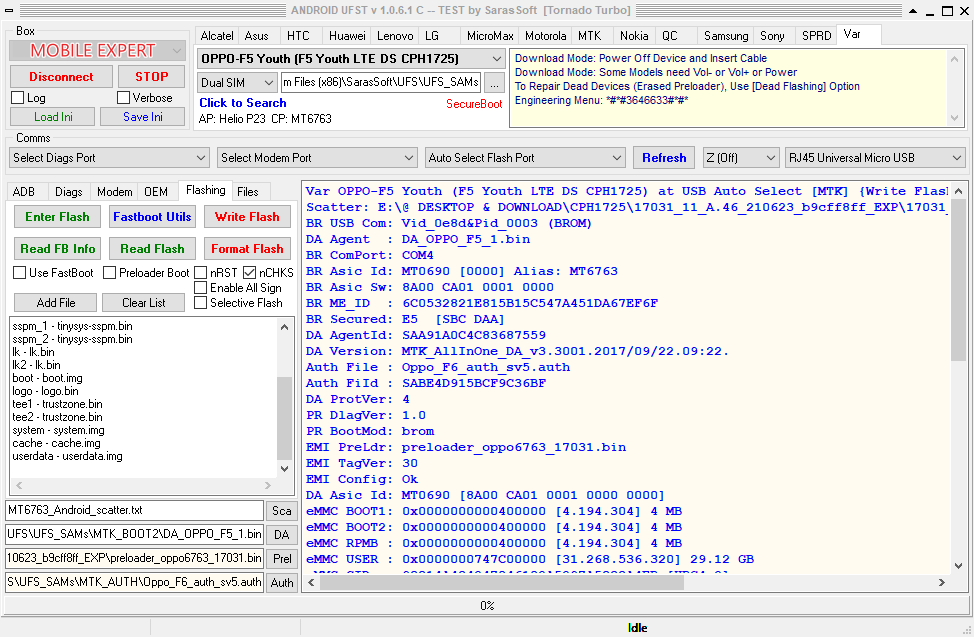This screenshot has height=637, width=974.
Task: Open Fastboot Utils
Action: tap(152, 217)
